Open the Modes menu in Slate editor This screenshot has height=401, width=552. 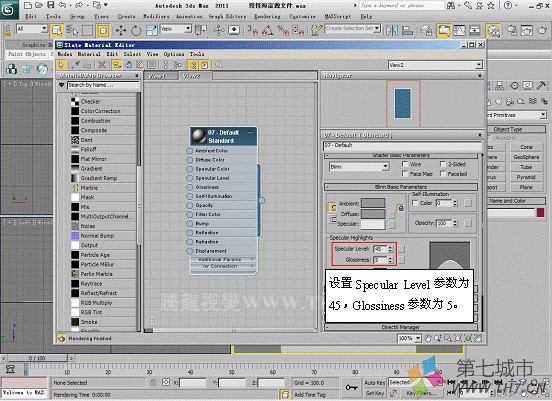coord(65,54)
